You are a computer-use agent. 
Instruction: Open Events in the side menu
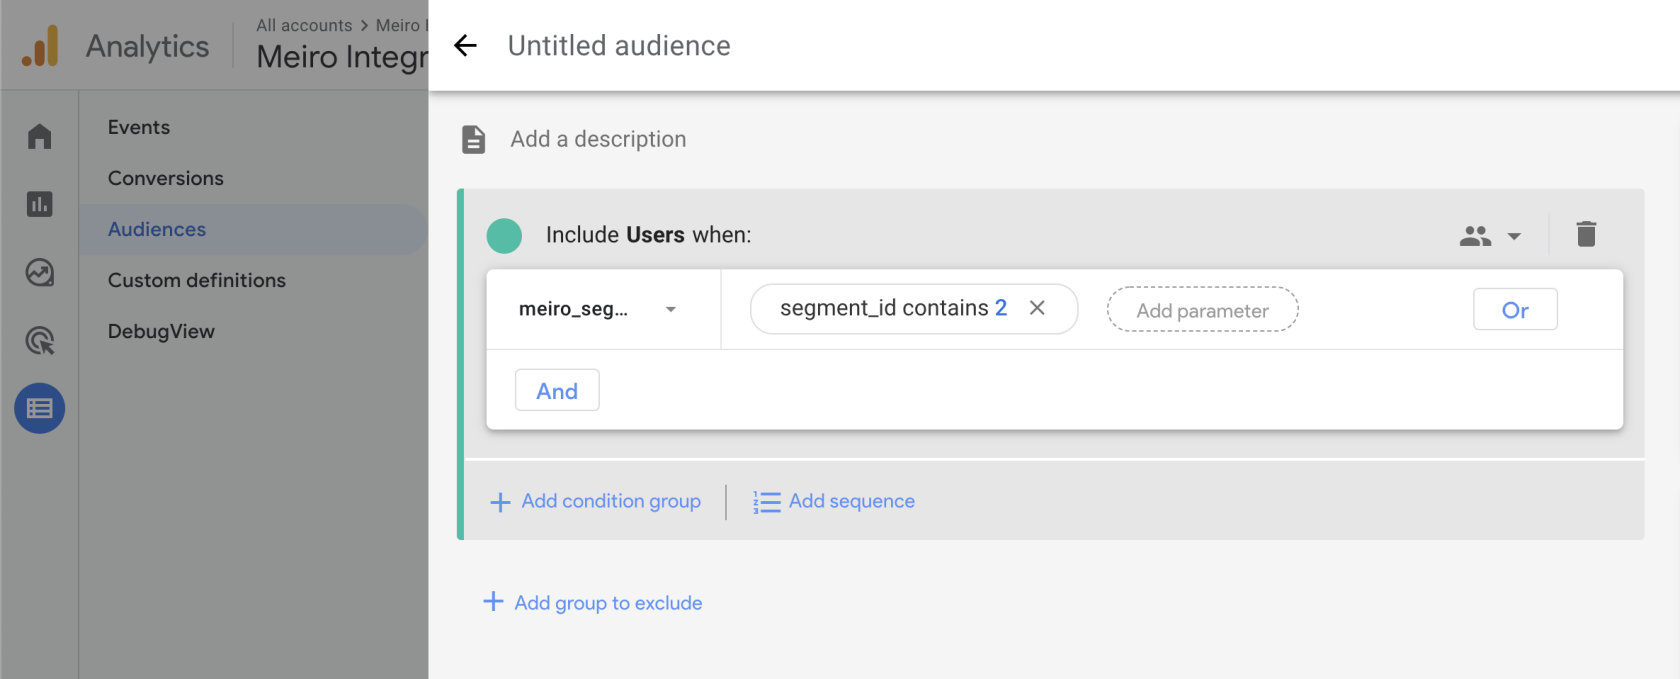[x=139, y=127]
